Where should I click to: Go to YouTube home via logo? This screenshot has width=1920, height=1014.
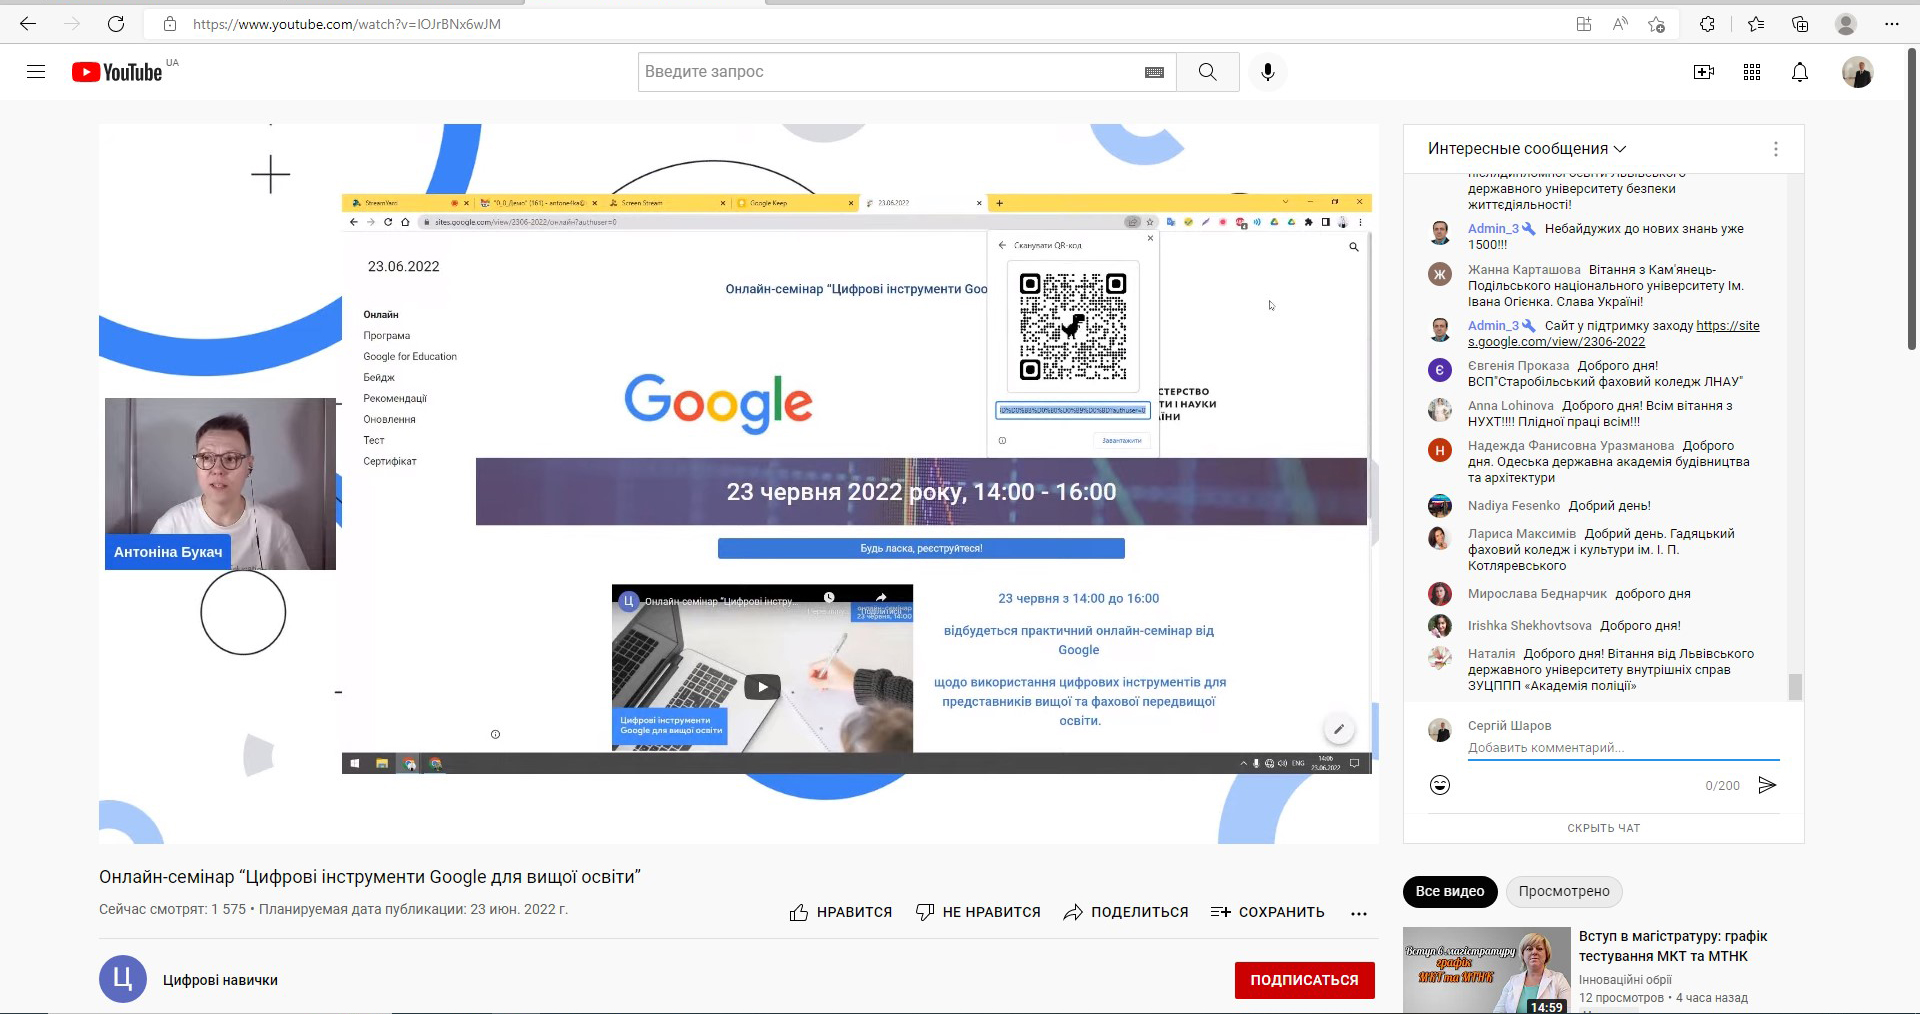click(117, 72)
